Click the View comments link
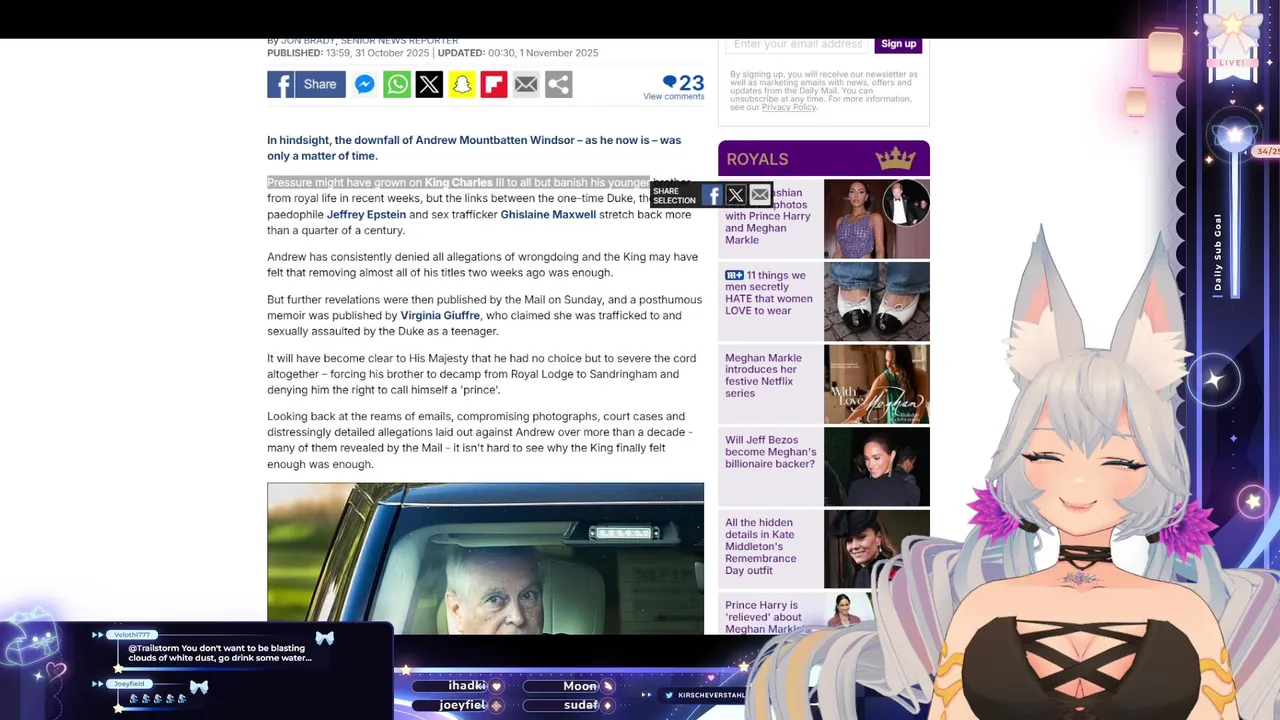 pos(674,97)
